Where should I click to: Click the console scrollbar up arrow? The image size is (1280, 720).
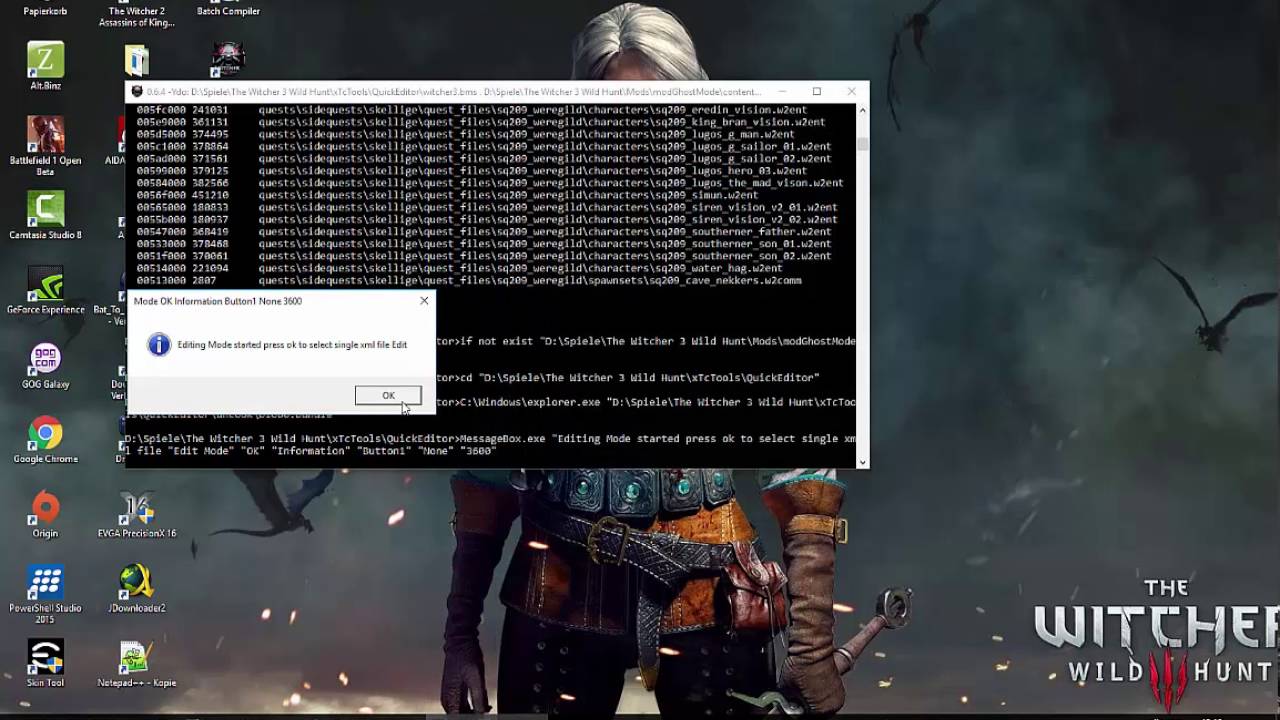[x=862, y=110]
